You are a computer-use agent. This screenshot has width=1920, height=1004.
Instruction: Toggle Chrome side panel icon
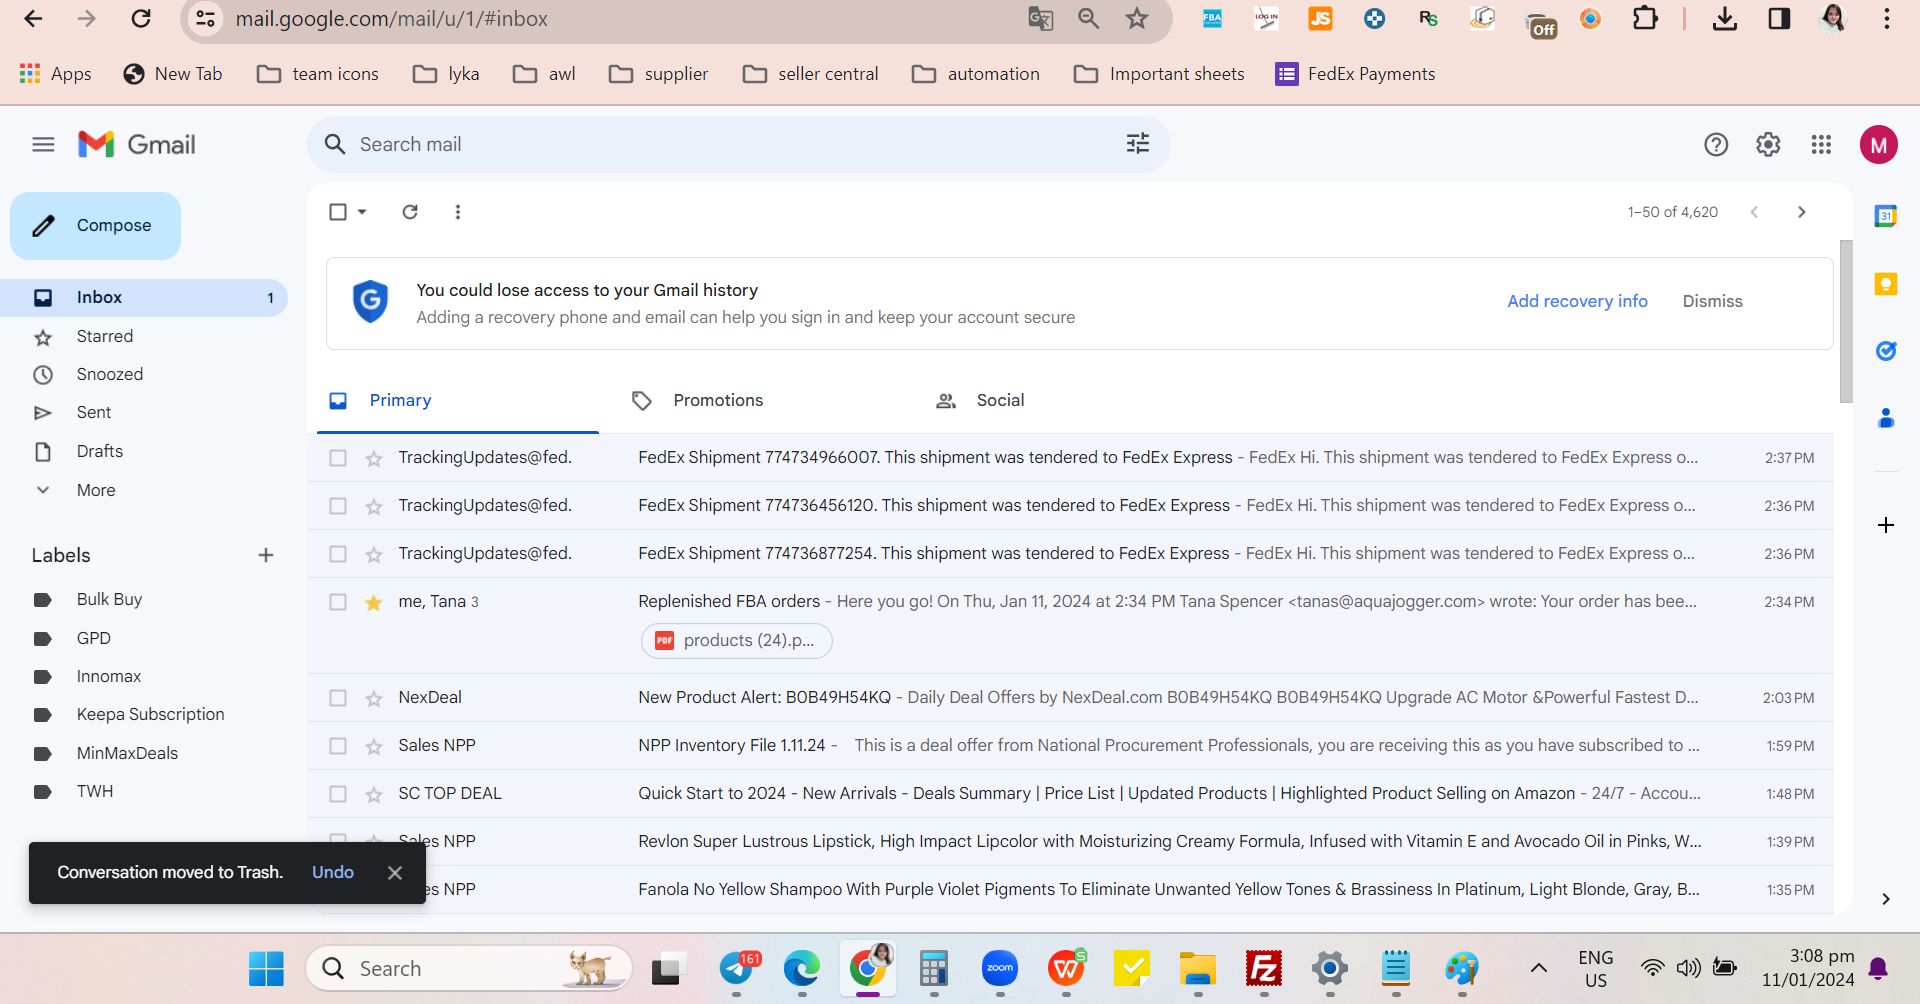(x=1779, y=19)
